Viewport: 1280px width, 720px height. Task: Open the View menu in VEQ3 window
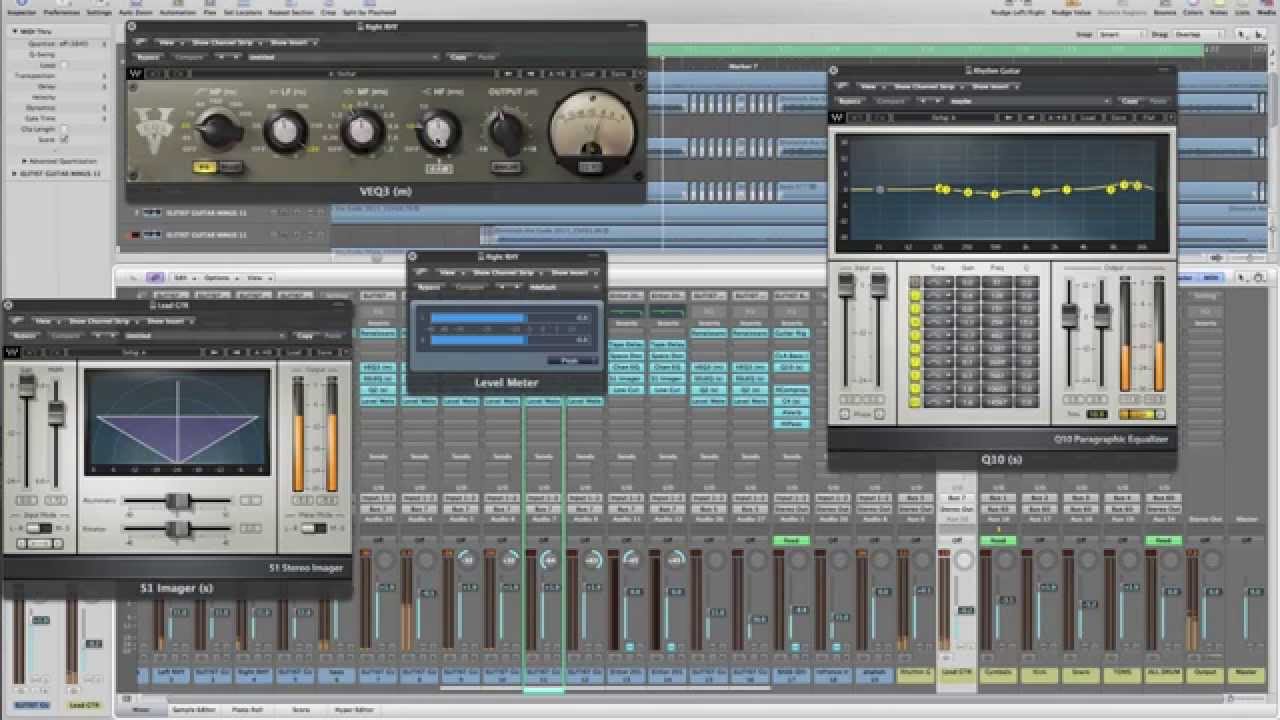(172, 43)
